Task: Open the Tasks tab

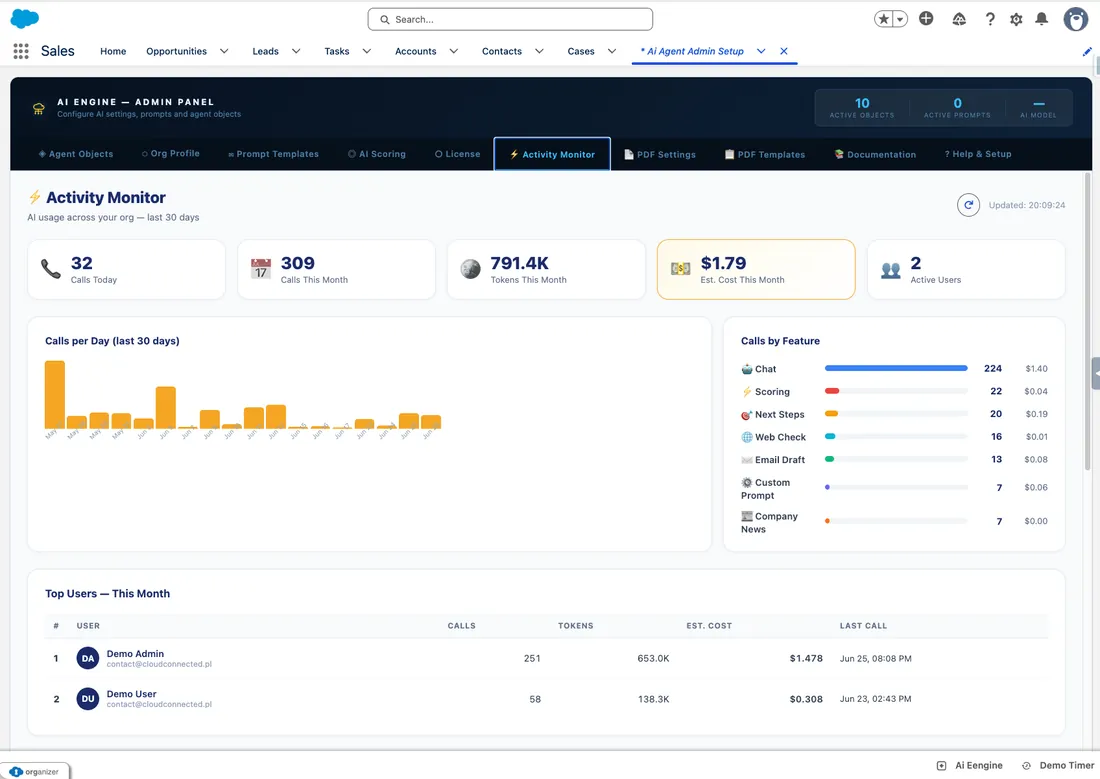Action: click(x=337, y=51)
